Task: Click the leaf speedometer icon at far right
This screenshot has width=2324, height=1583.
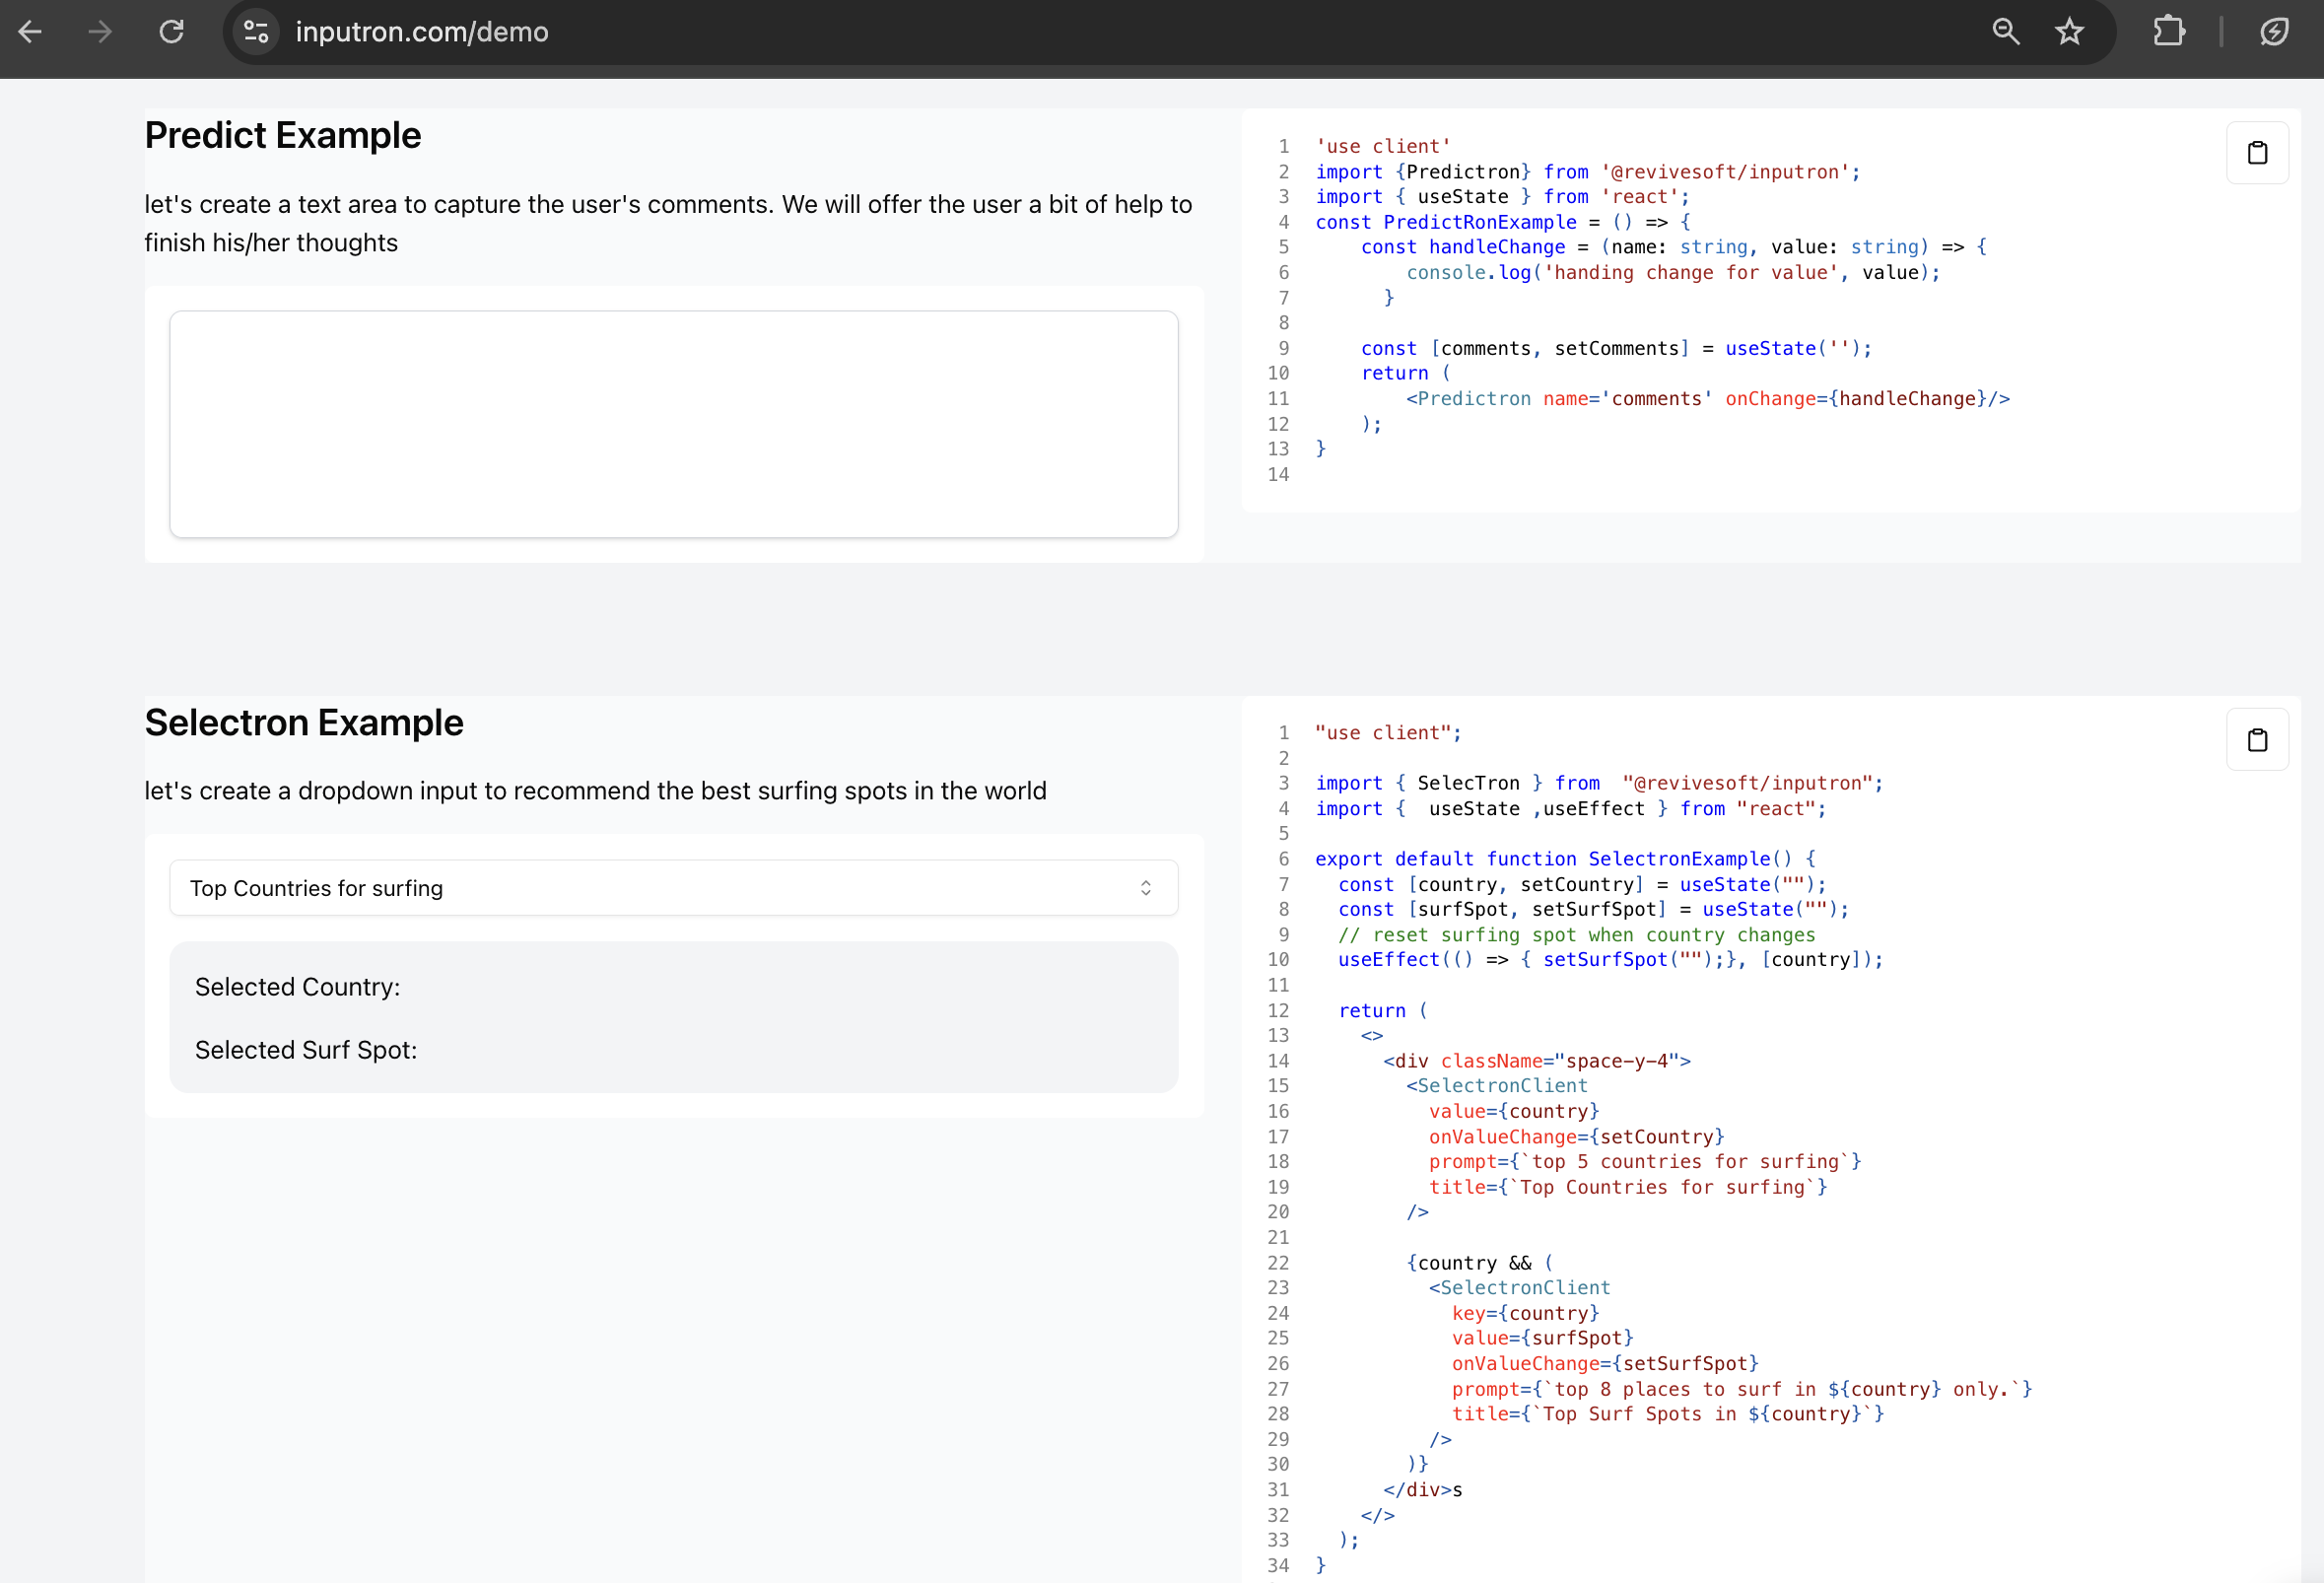Action: click(x=2274, y=32)
